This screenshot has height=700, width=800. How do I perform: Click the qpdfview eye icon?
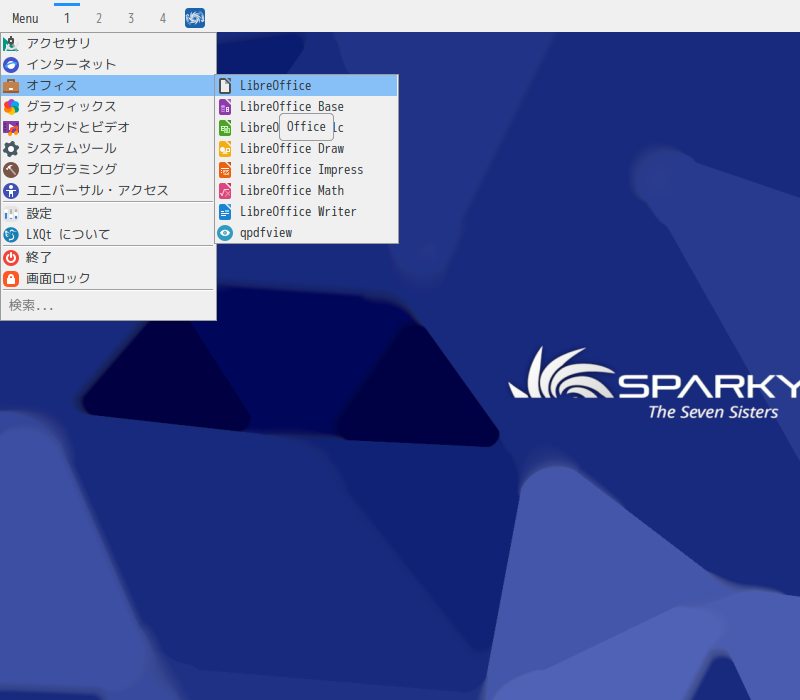pyautogui.click(x=225, y=233)
